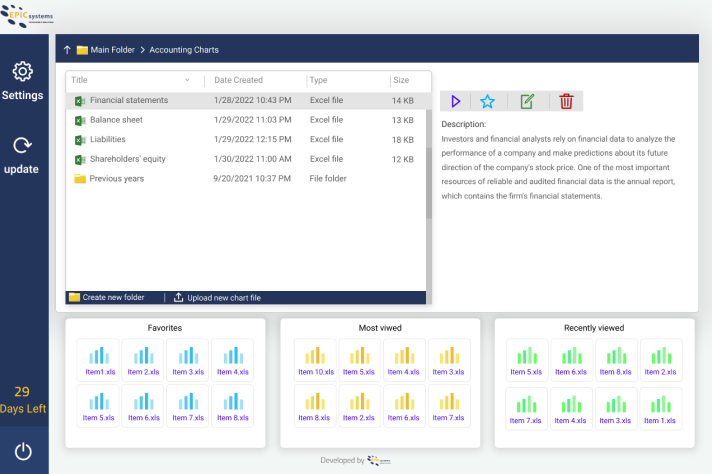712x474 pixels.
Task: Open the Previous years folder
Action: 116,179
